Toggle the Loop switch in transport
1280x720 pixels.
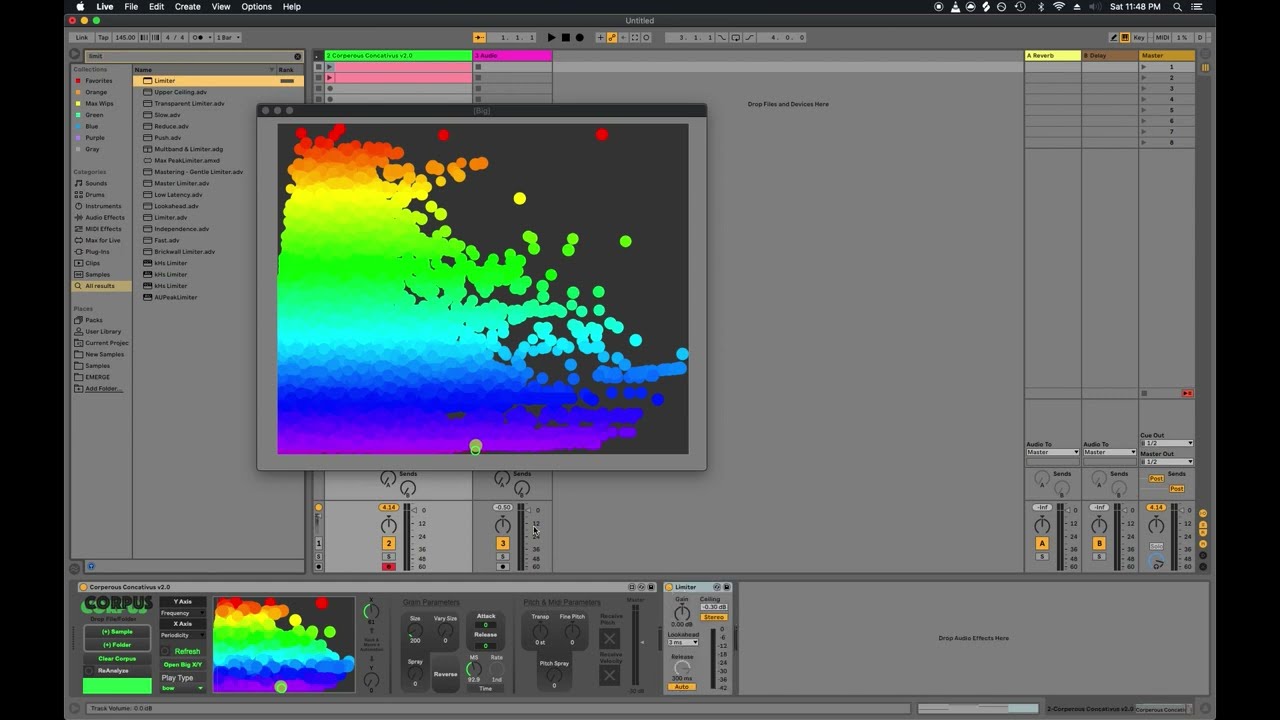[735, 37]
